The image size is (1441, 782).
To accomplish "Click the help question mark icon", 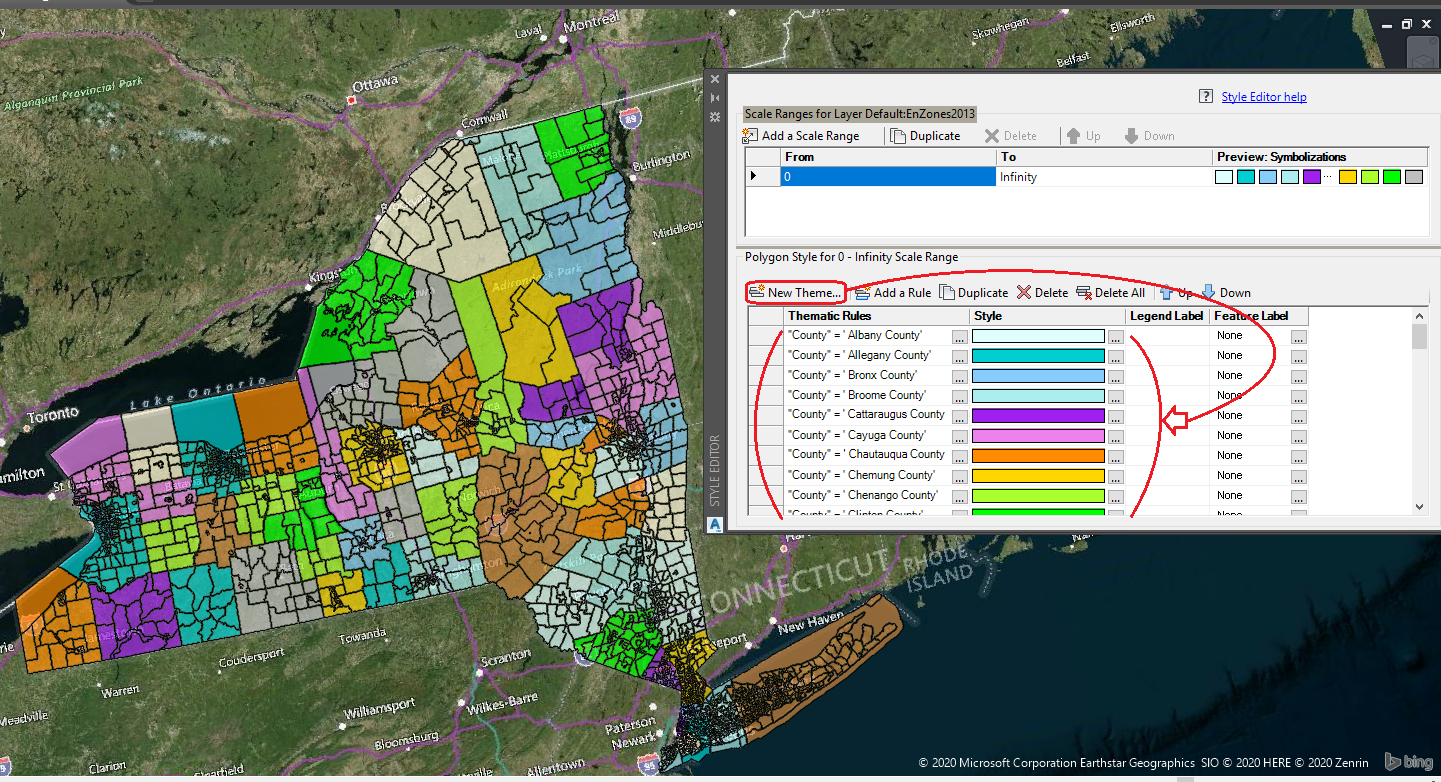I will pyautogui.click(x=1207, y=96).
